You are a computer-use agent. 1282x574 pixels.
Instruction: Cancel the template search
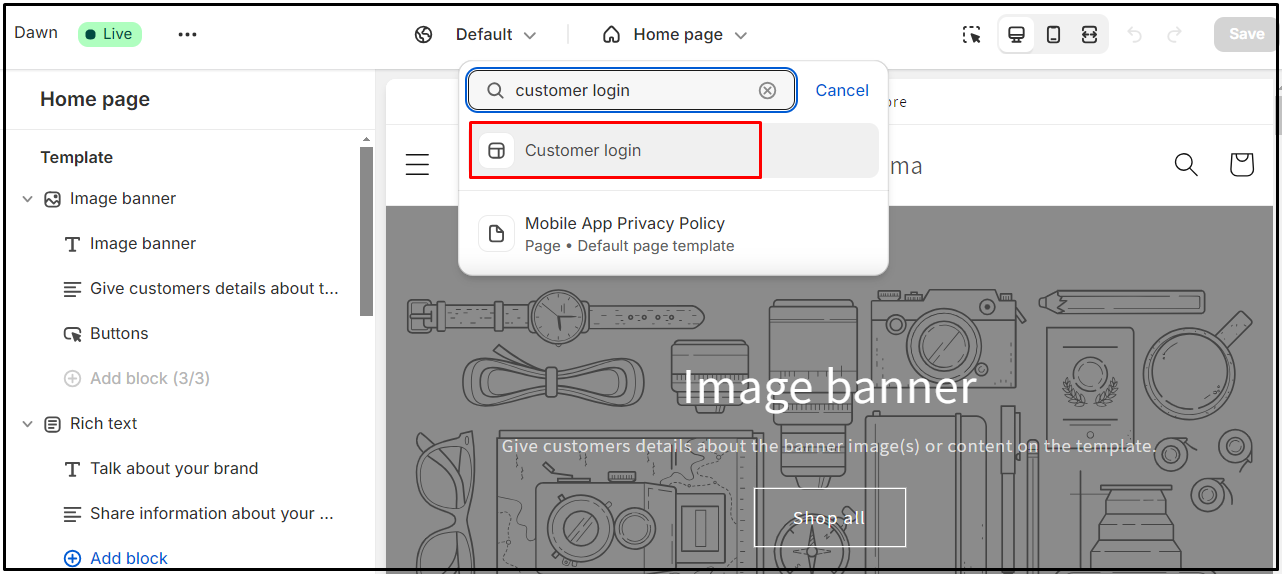pyautogui.click(x=842, y=91)
